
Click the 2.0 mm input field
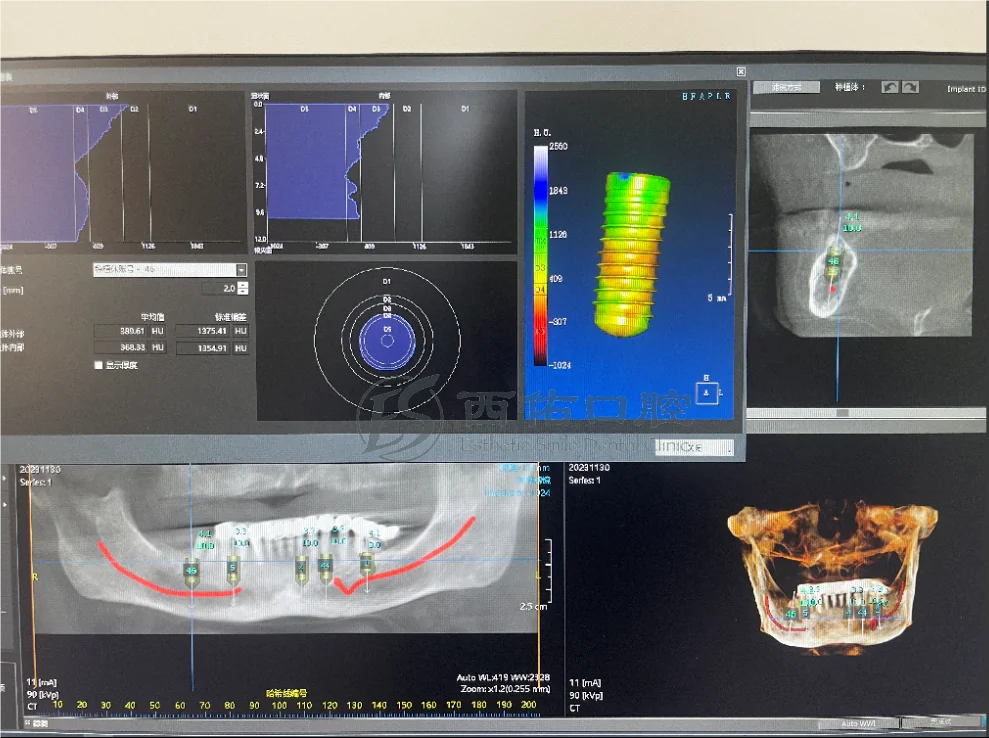coord(219,288)
